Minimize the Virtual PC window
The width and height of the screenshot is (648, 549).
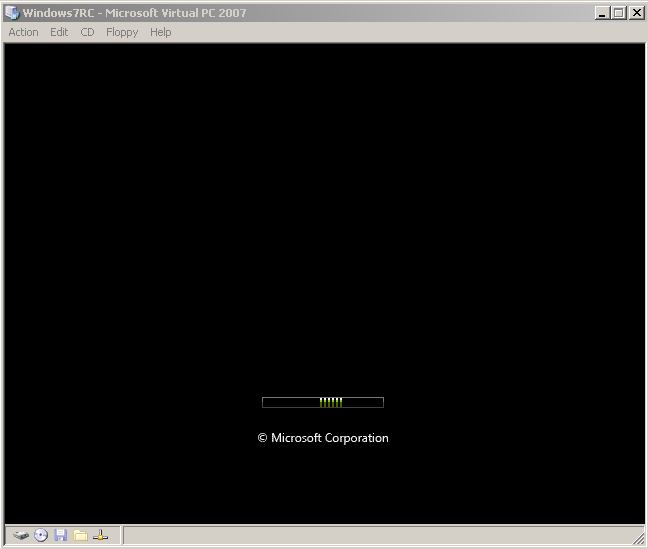point(602,13)
